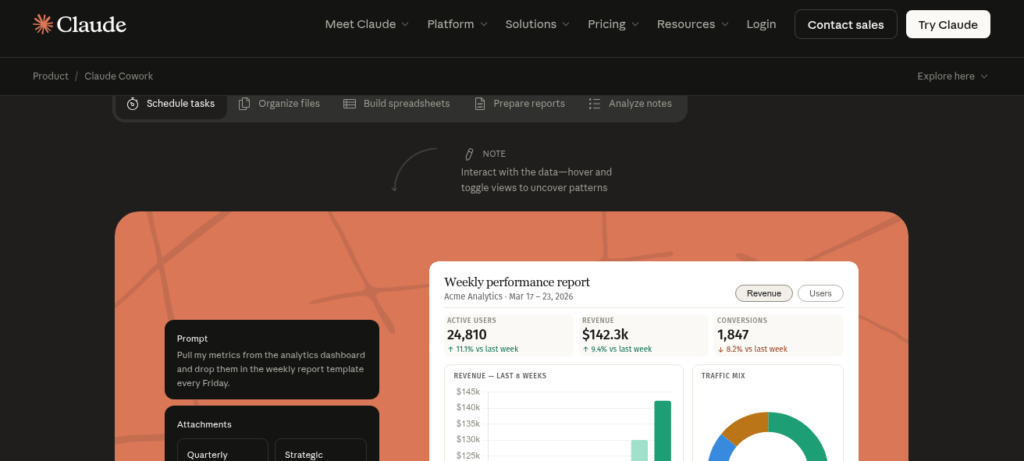
Task: Click the Login link
Action: coord(761,24)
